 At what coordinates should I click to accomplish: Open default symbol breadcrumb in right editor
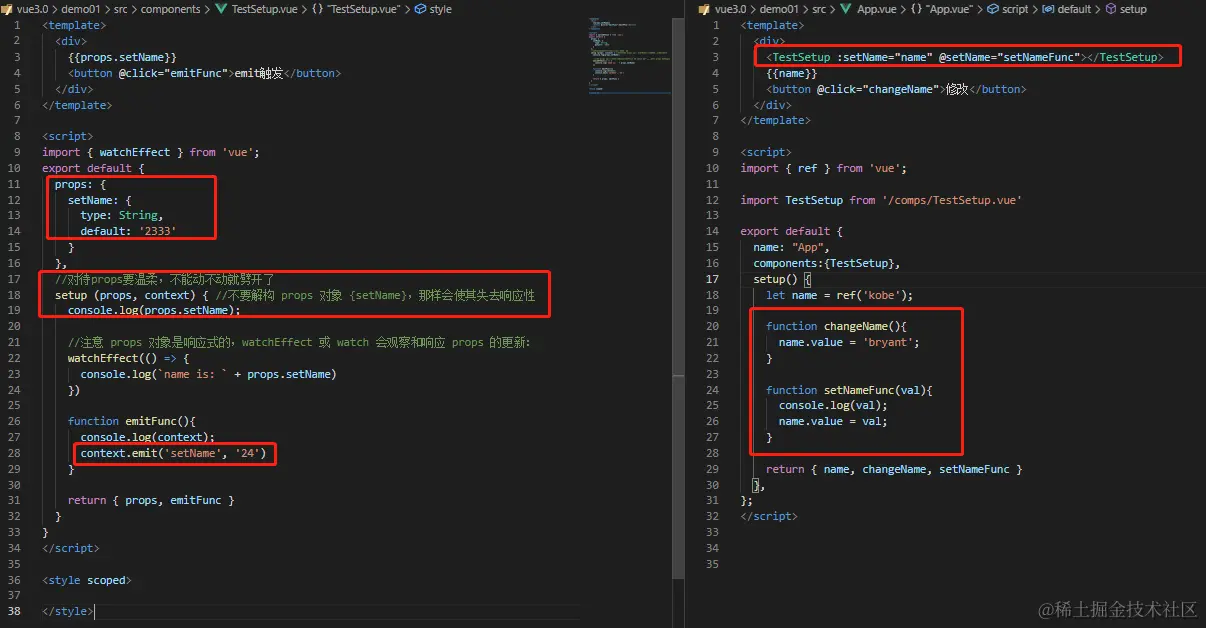[x=1074, y=9]
